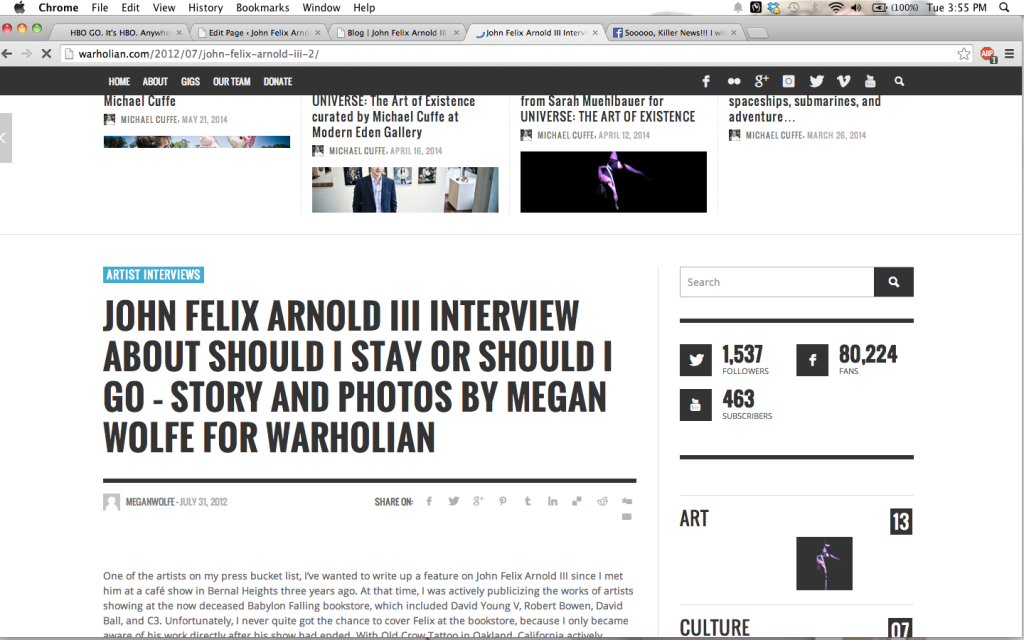This screenshot has width=1024, height=640.
Task: Click the ARTIST INTERVIEWS category tag
Action: coord(153,275)
